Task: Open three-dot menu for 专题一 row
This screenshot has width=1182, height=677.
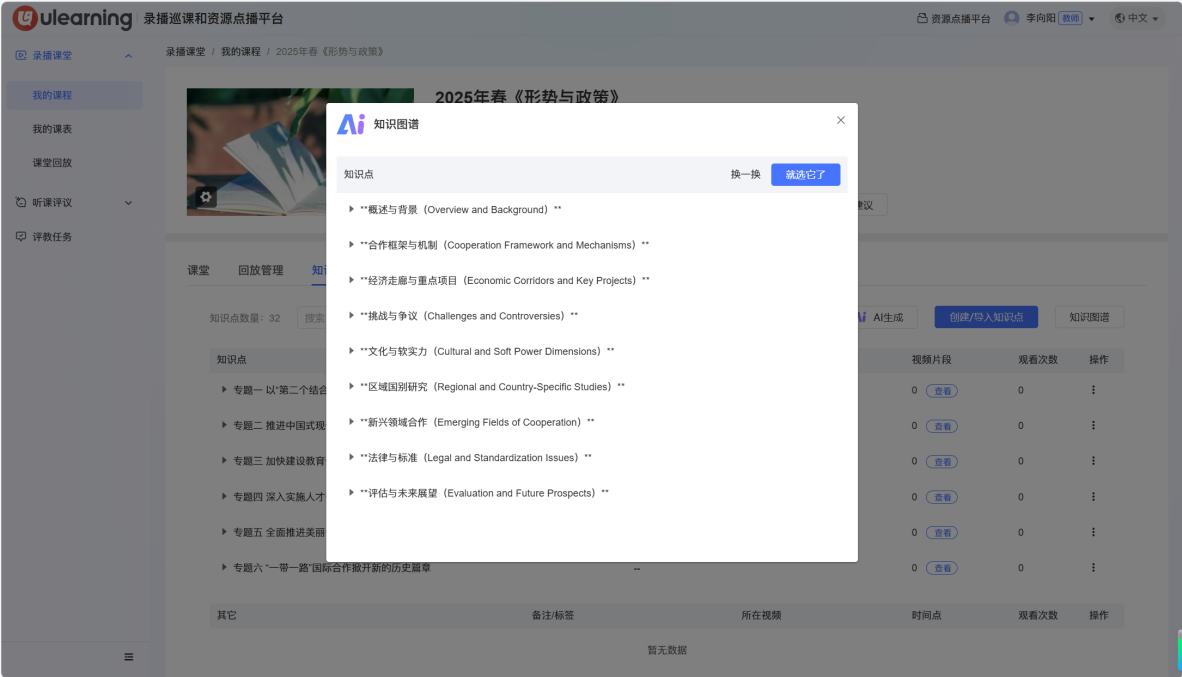Action: (1093, 390)
